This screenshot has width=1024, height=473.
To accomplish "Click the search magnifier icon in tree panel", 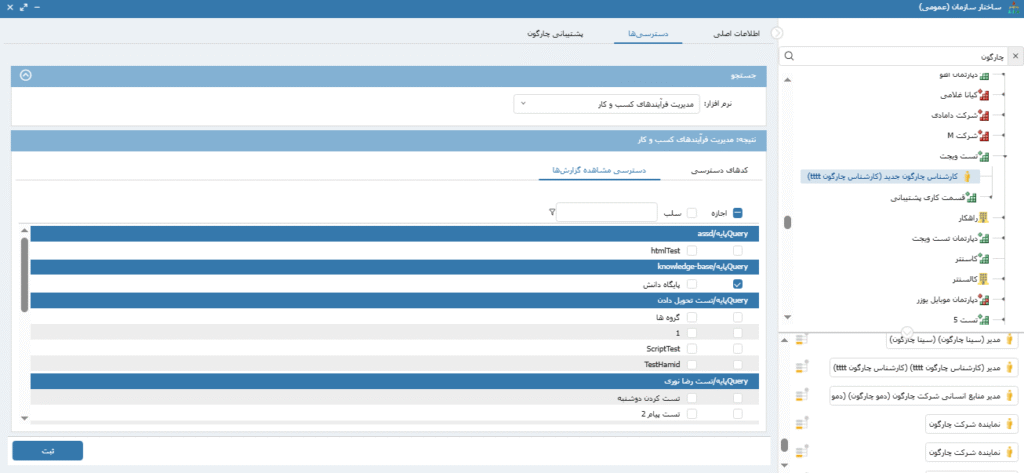I will coord(790,56).
